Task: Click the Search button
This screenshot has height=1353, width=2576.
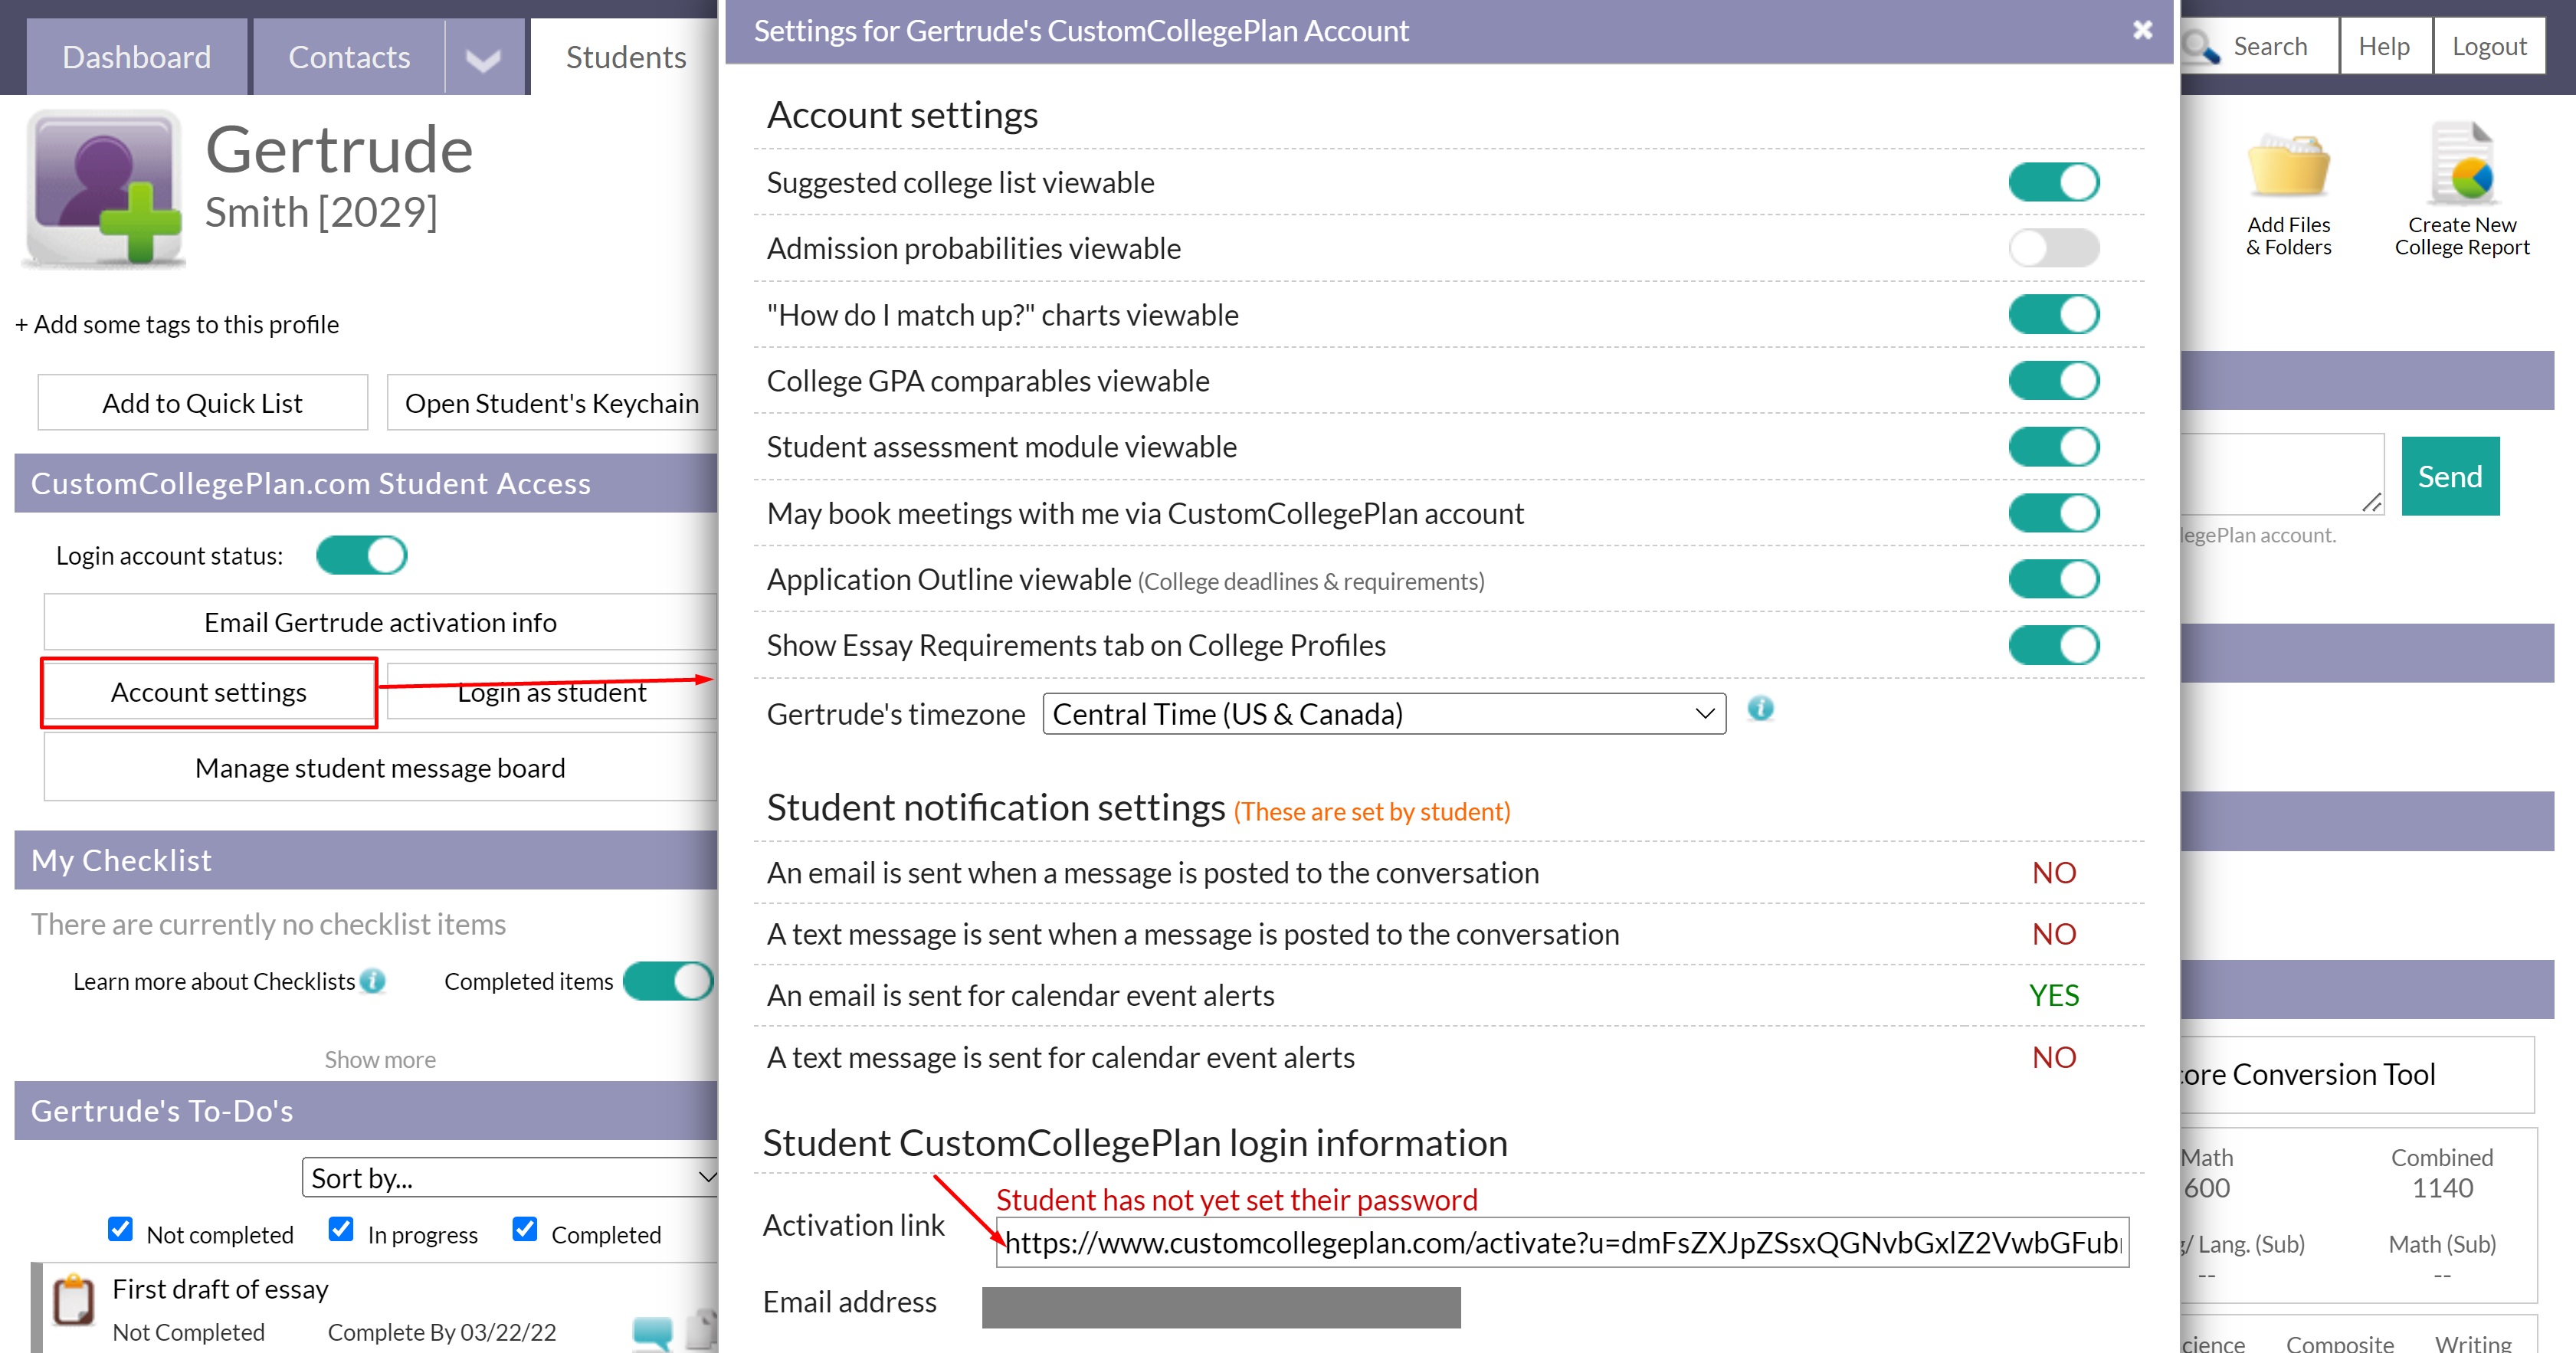Action: tap(2260, 46)
